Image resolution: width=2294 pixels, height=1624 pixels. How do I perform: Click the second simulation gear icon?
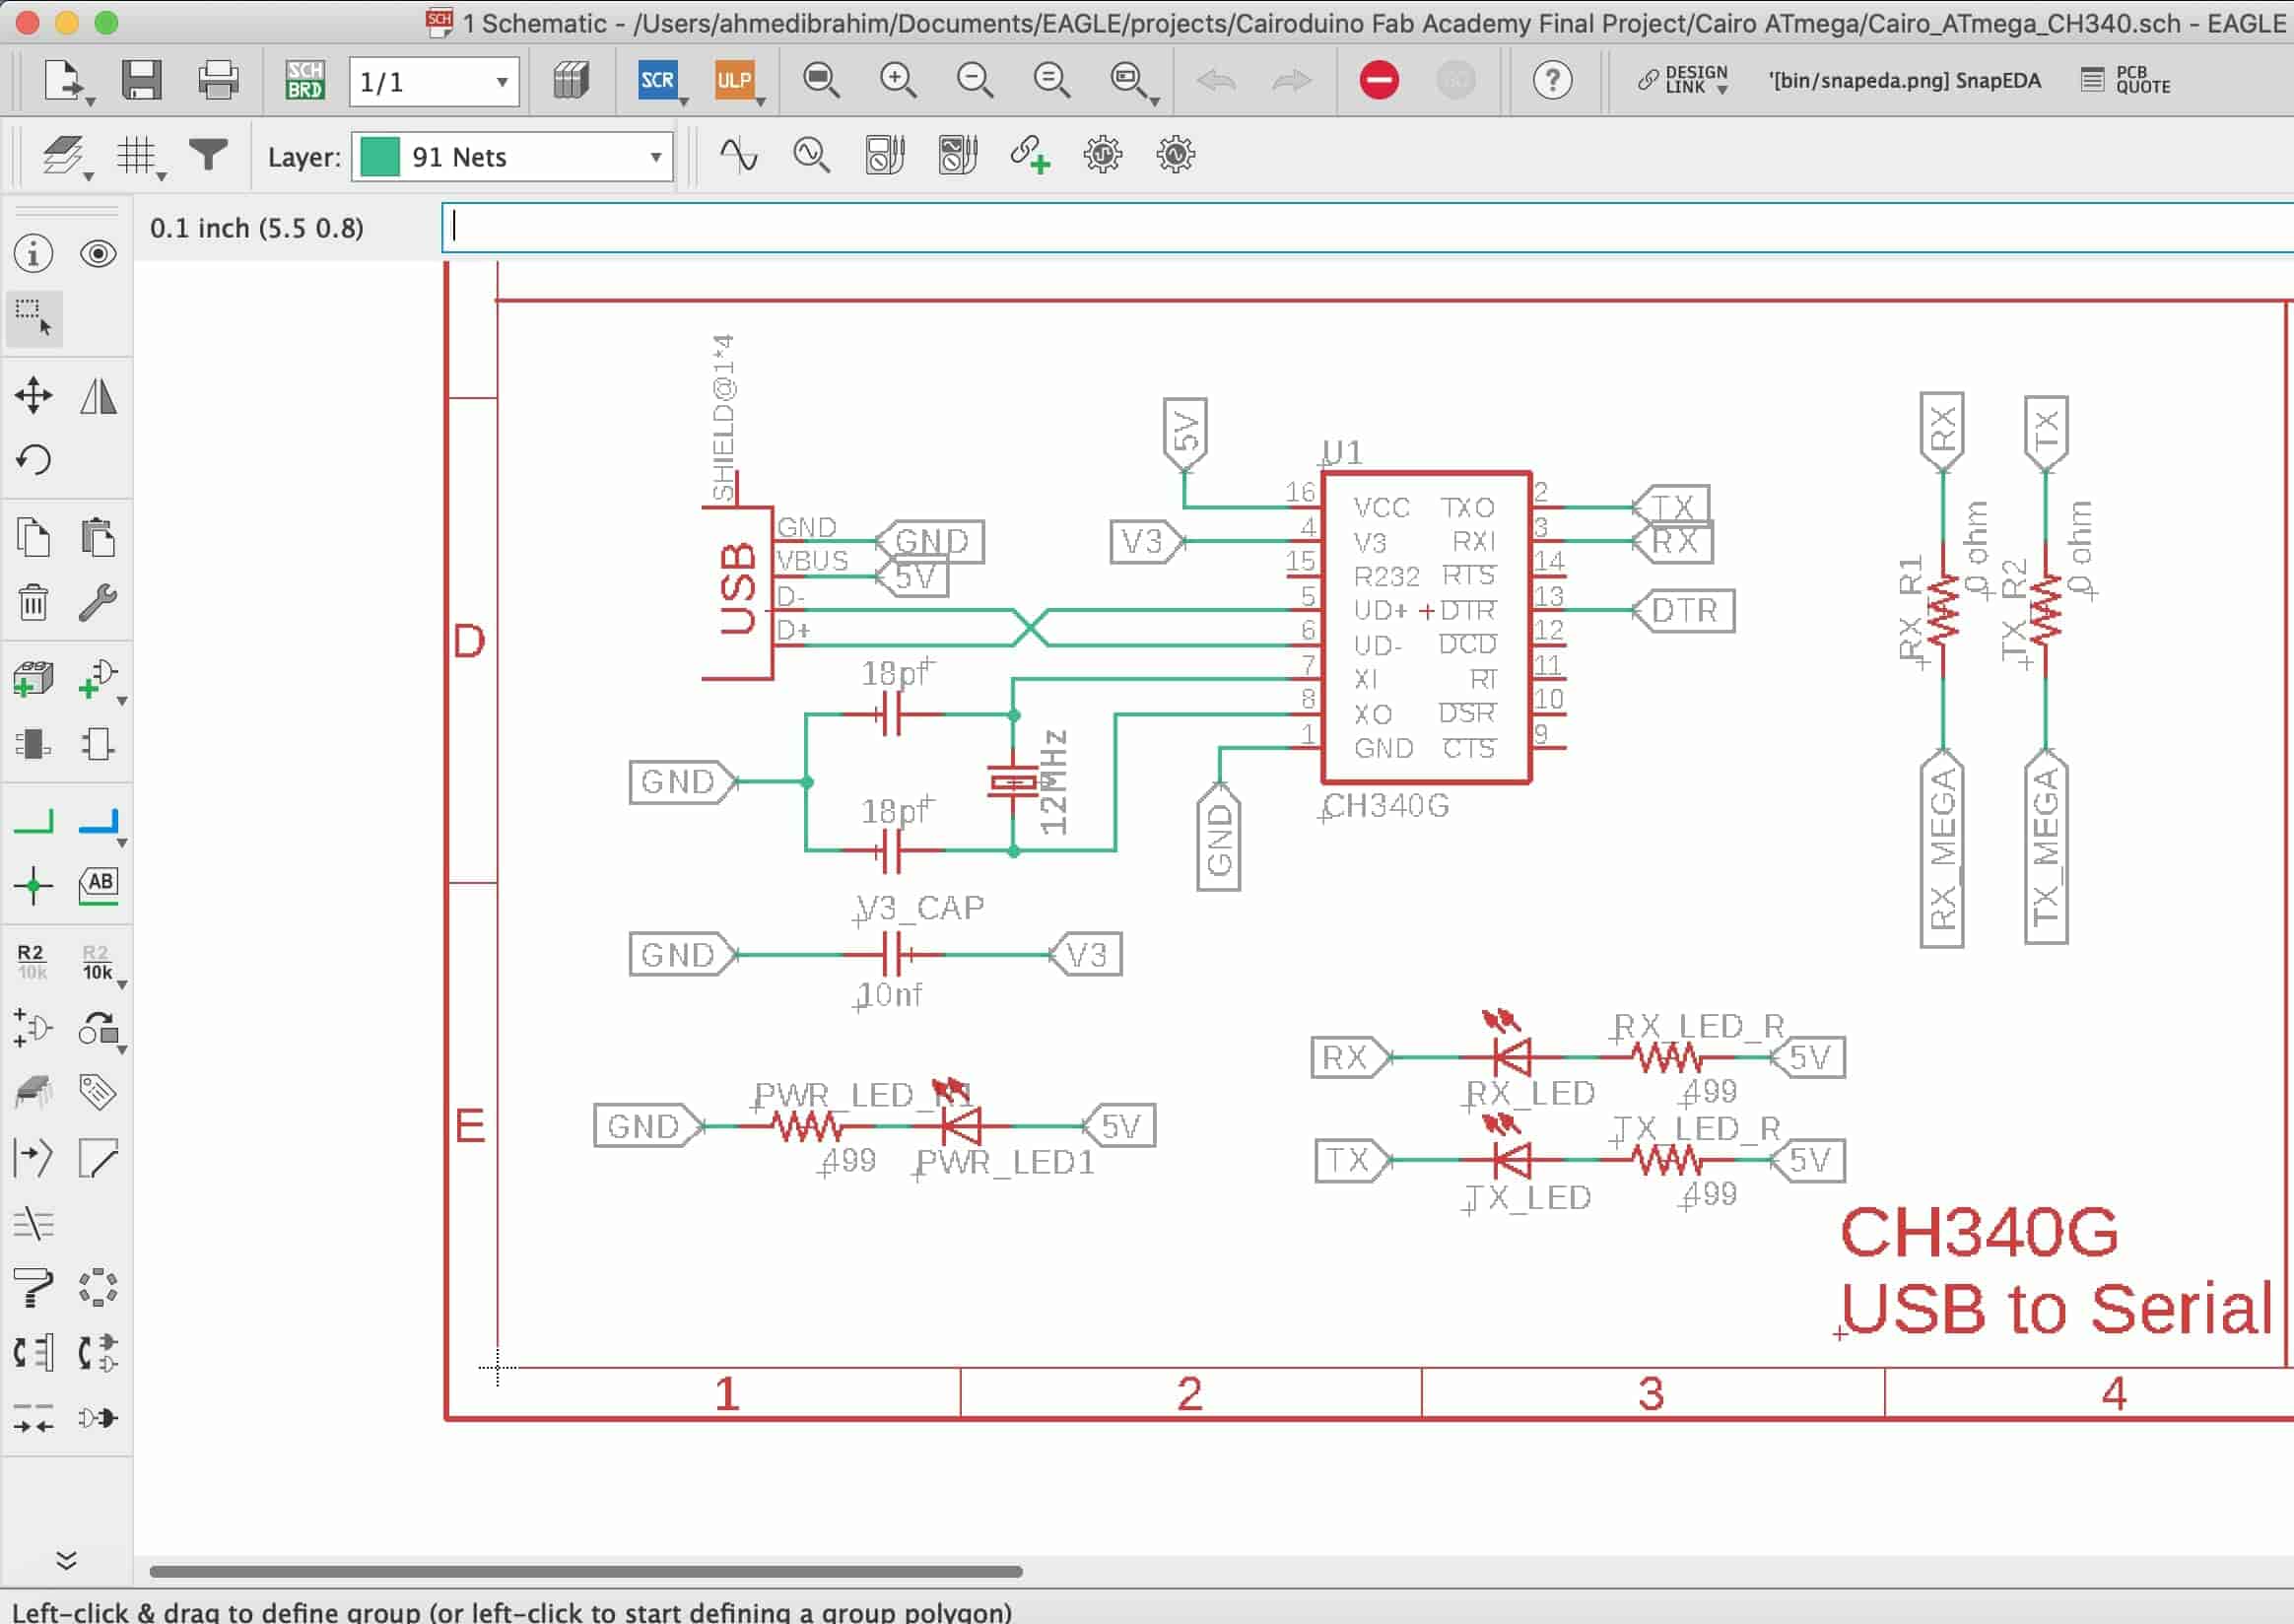click(1176, 155)
